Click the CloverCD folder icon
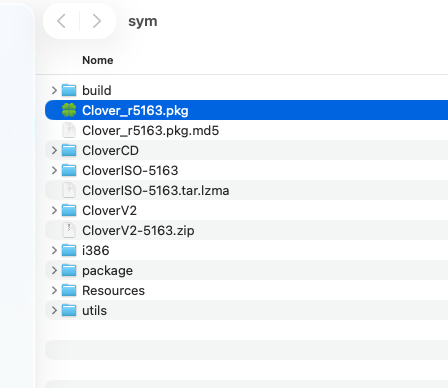Screen dimensions: 448x388 [69, 150]
